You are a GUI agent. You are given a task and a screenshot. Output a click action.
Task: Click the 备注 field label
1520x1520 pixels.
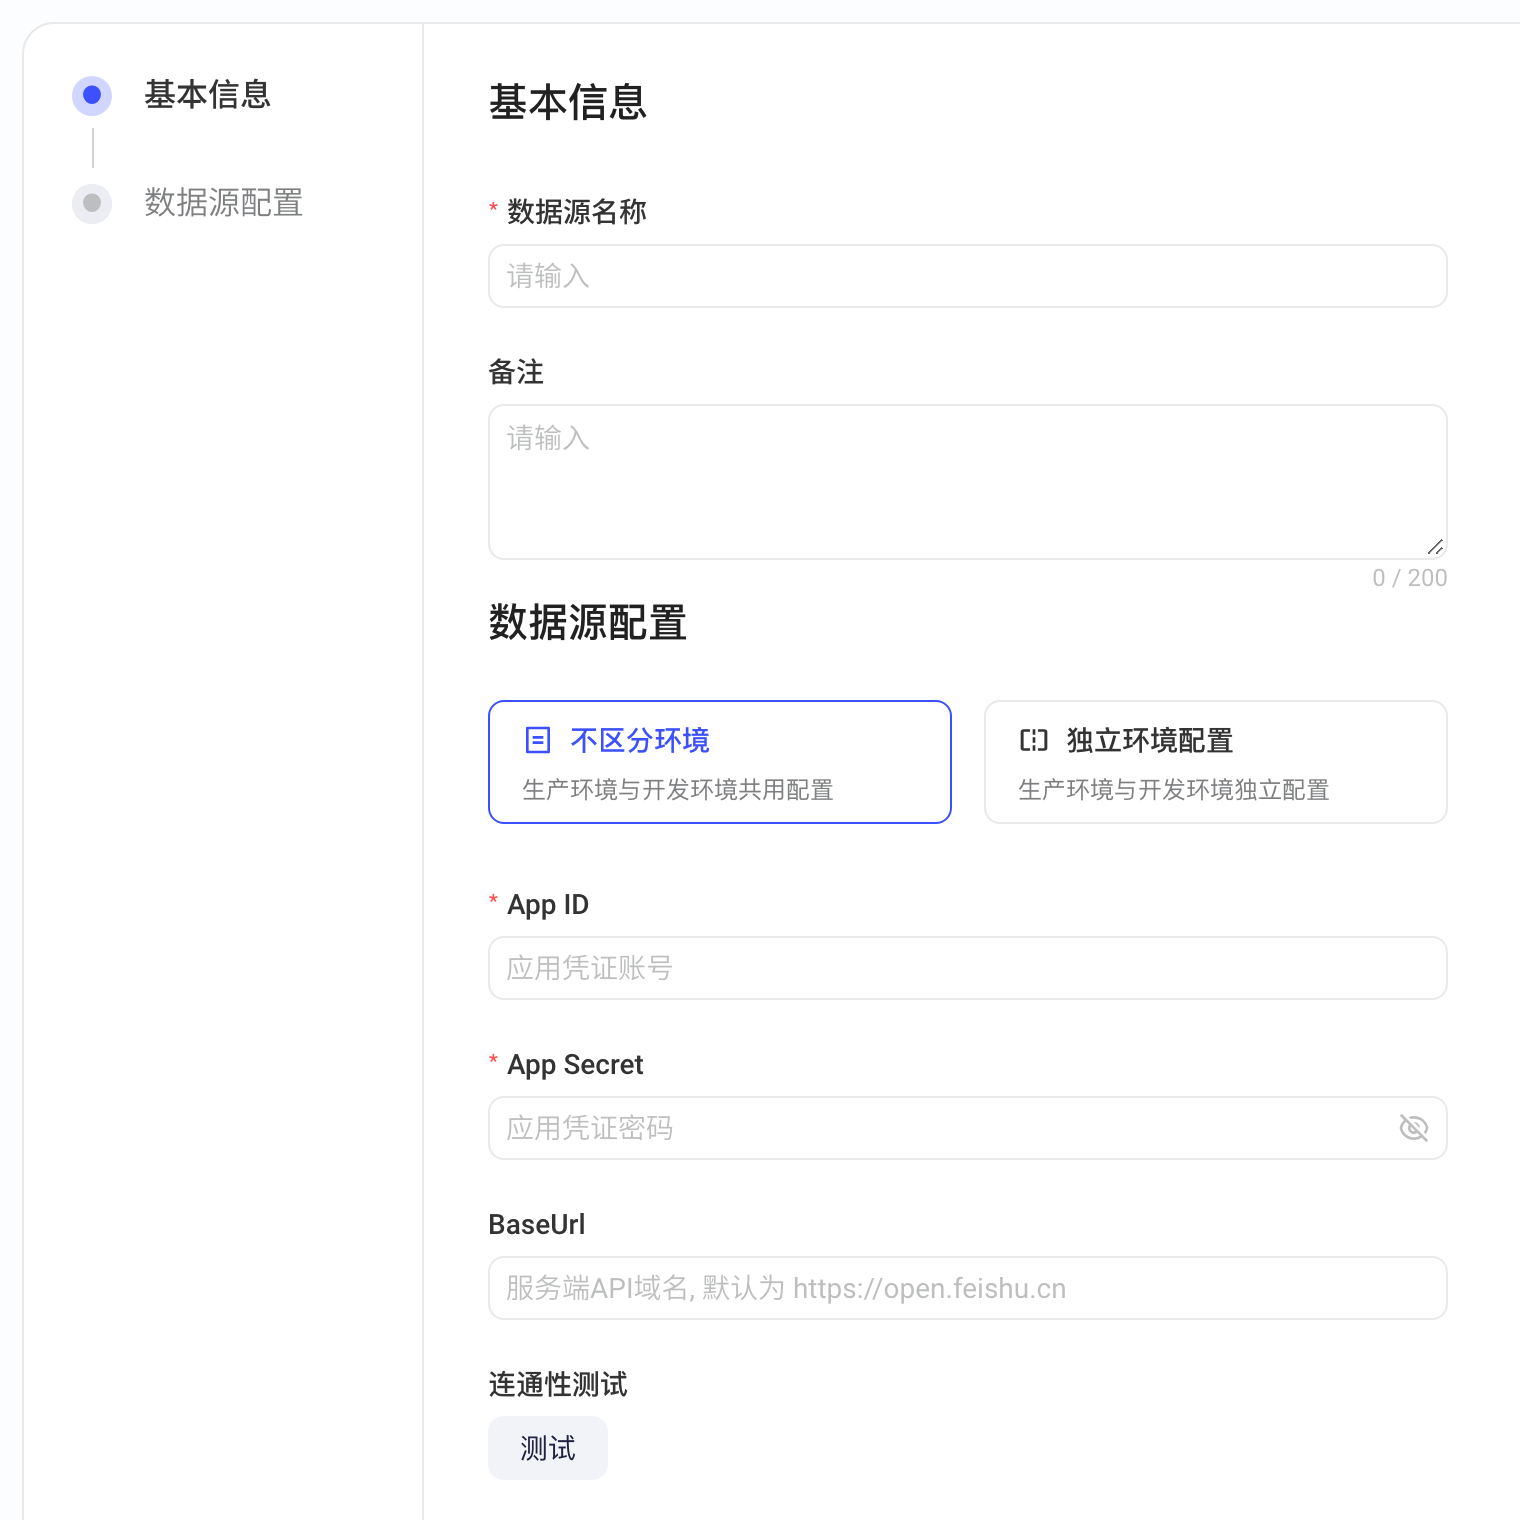click(x=516, y=372)
